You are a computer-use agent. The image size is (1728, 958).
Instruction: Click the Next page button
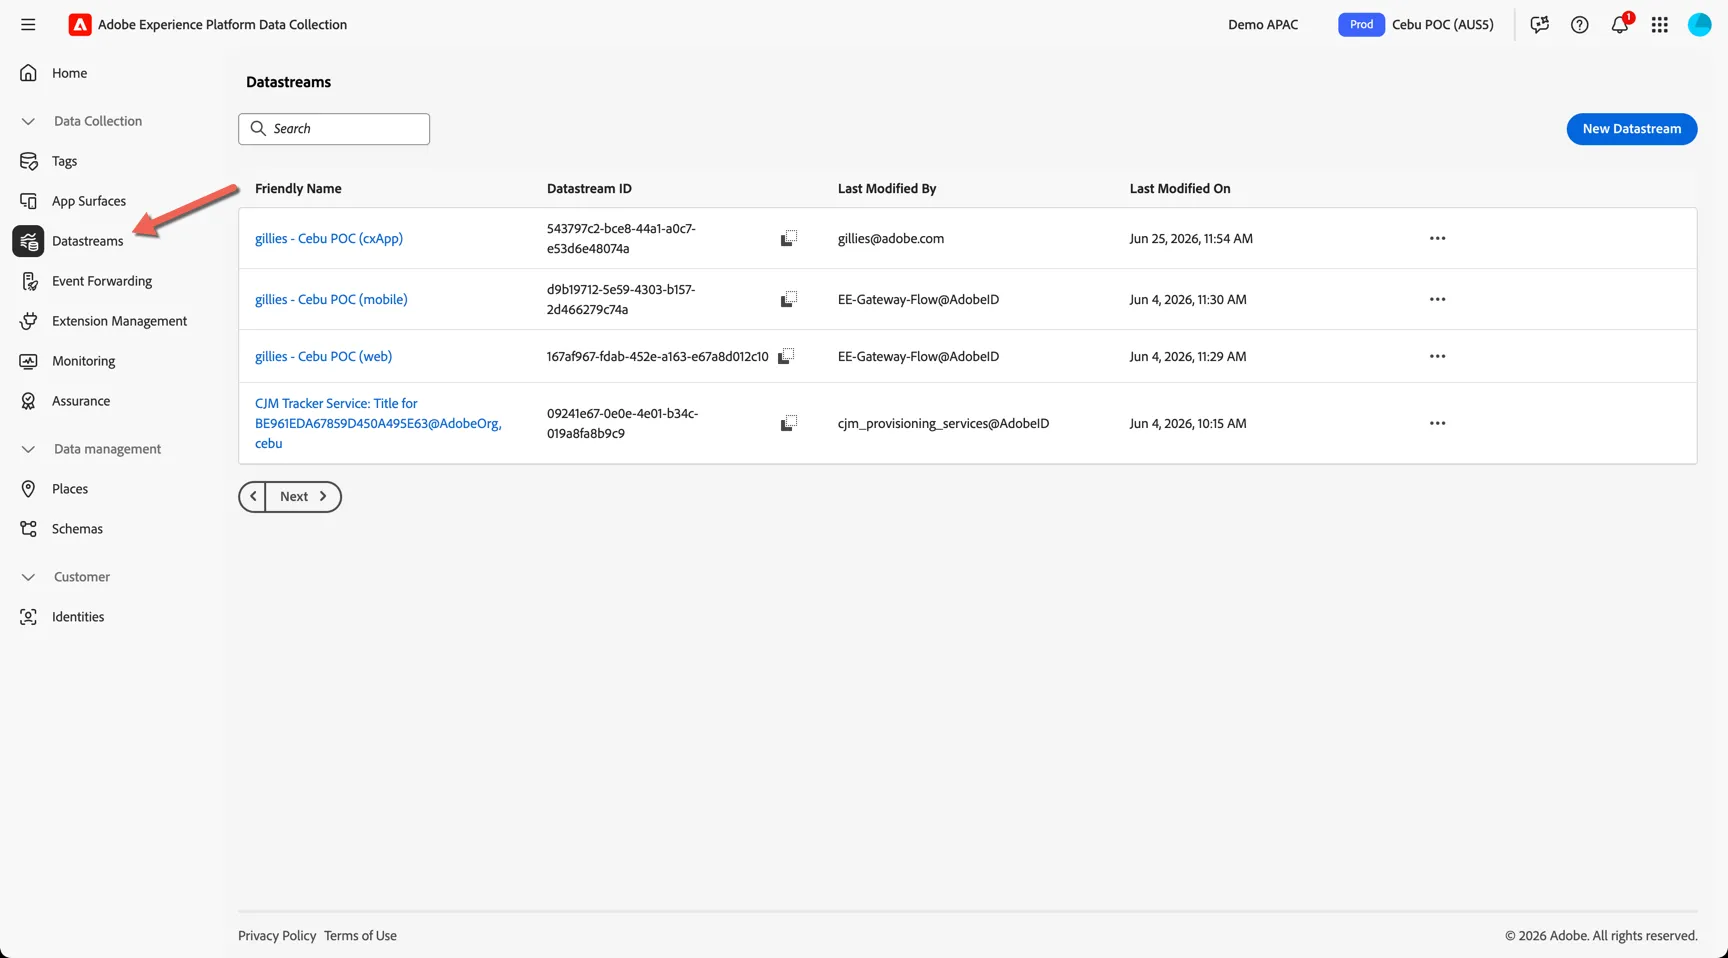(x=303, y=496)
